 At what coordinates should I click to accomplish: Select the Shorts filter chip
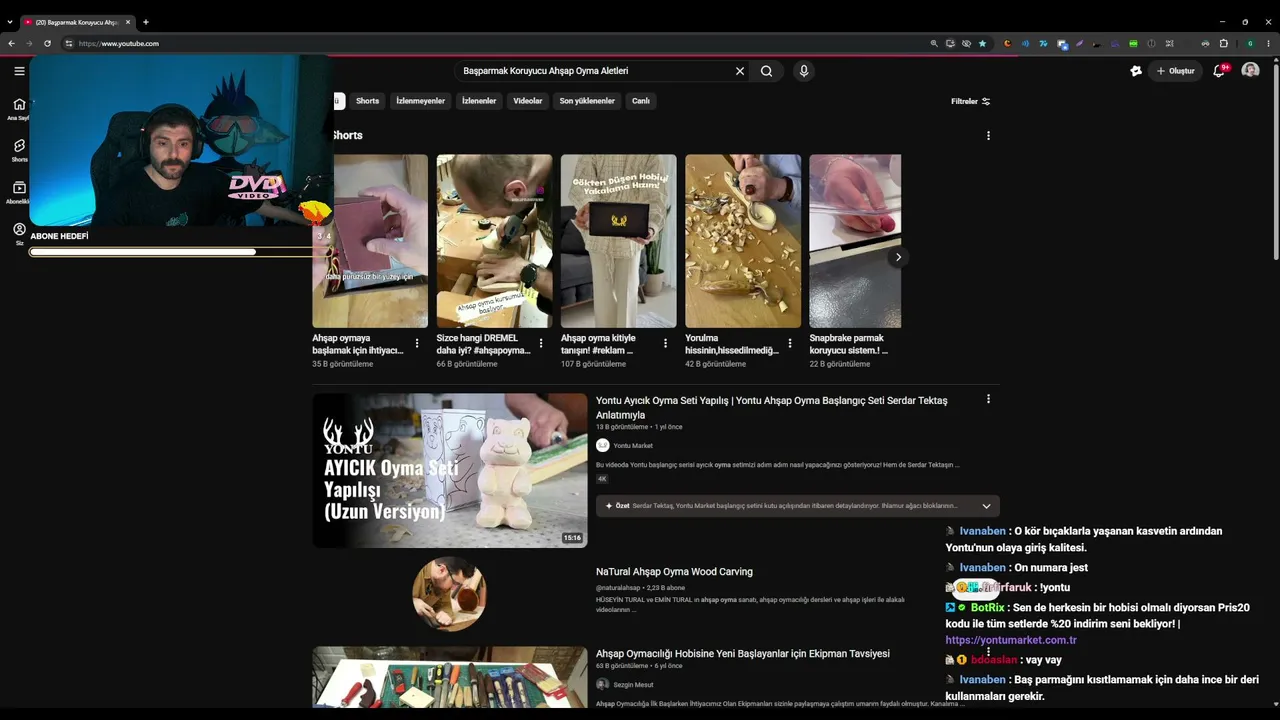tap(368, 101)
